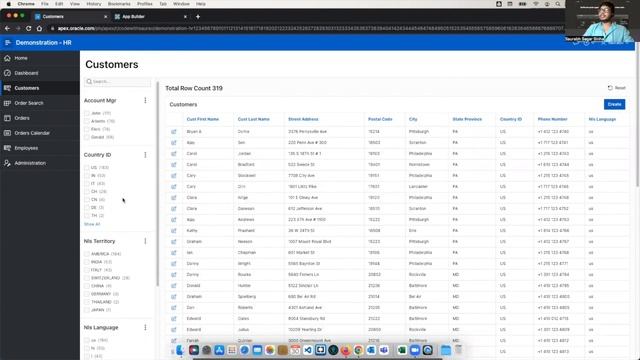Open Order Search in the sidebar
Viewport: 640px width, 360px height.
coord(29,103)
